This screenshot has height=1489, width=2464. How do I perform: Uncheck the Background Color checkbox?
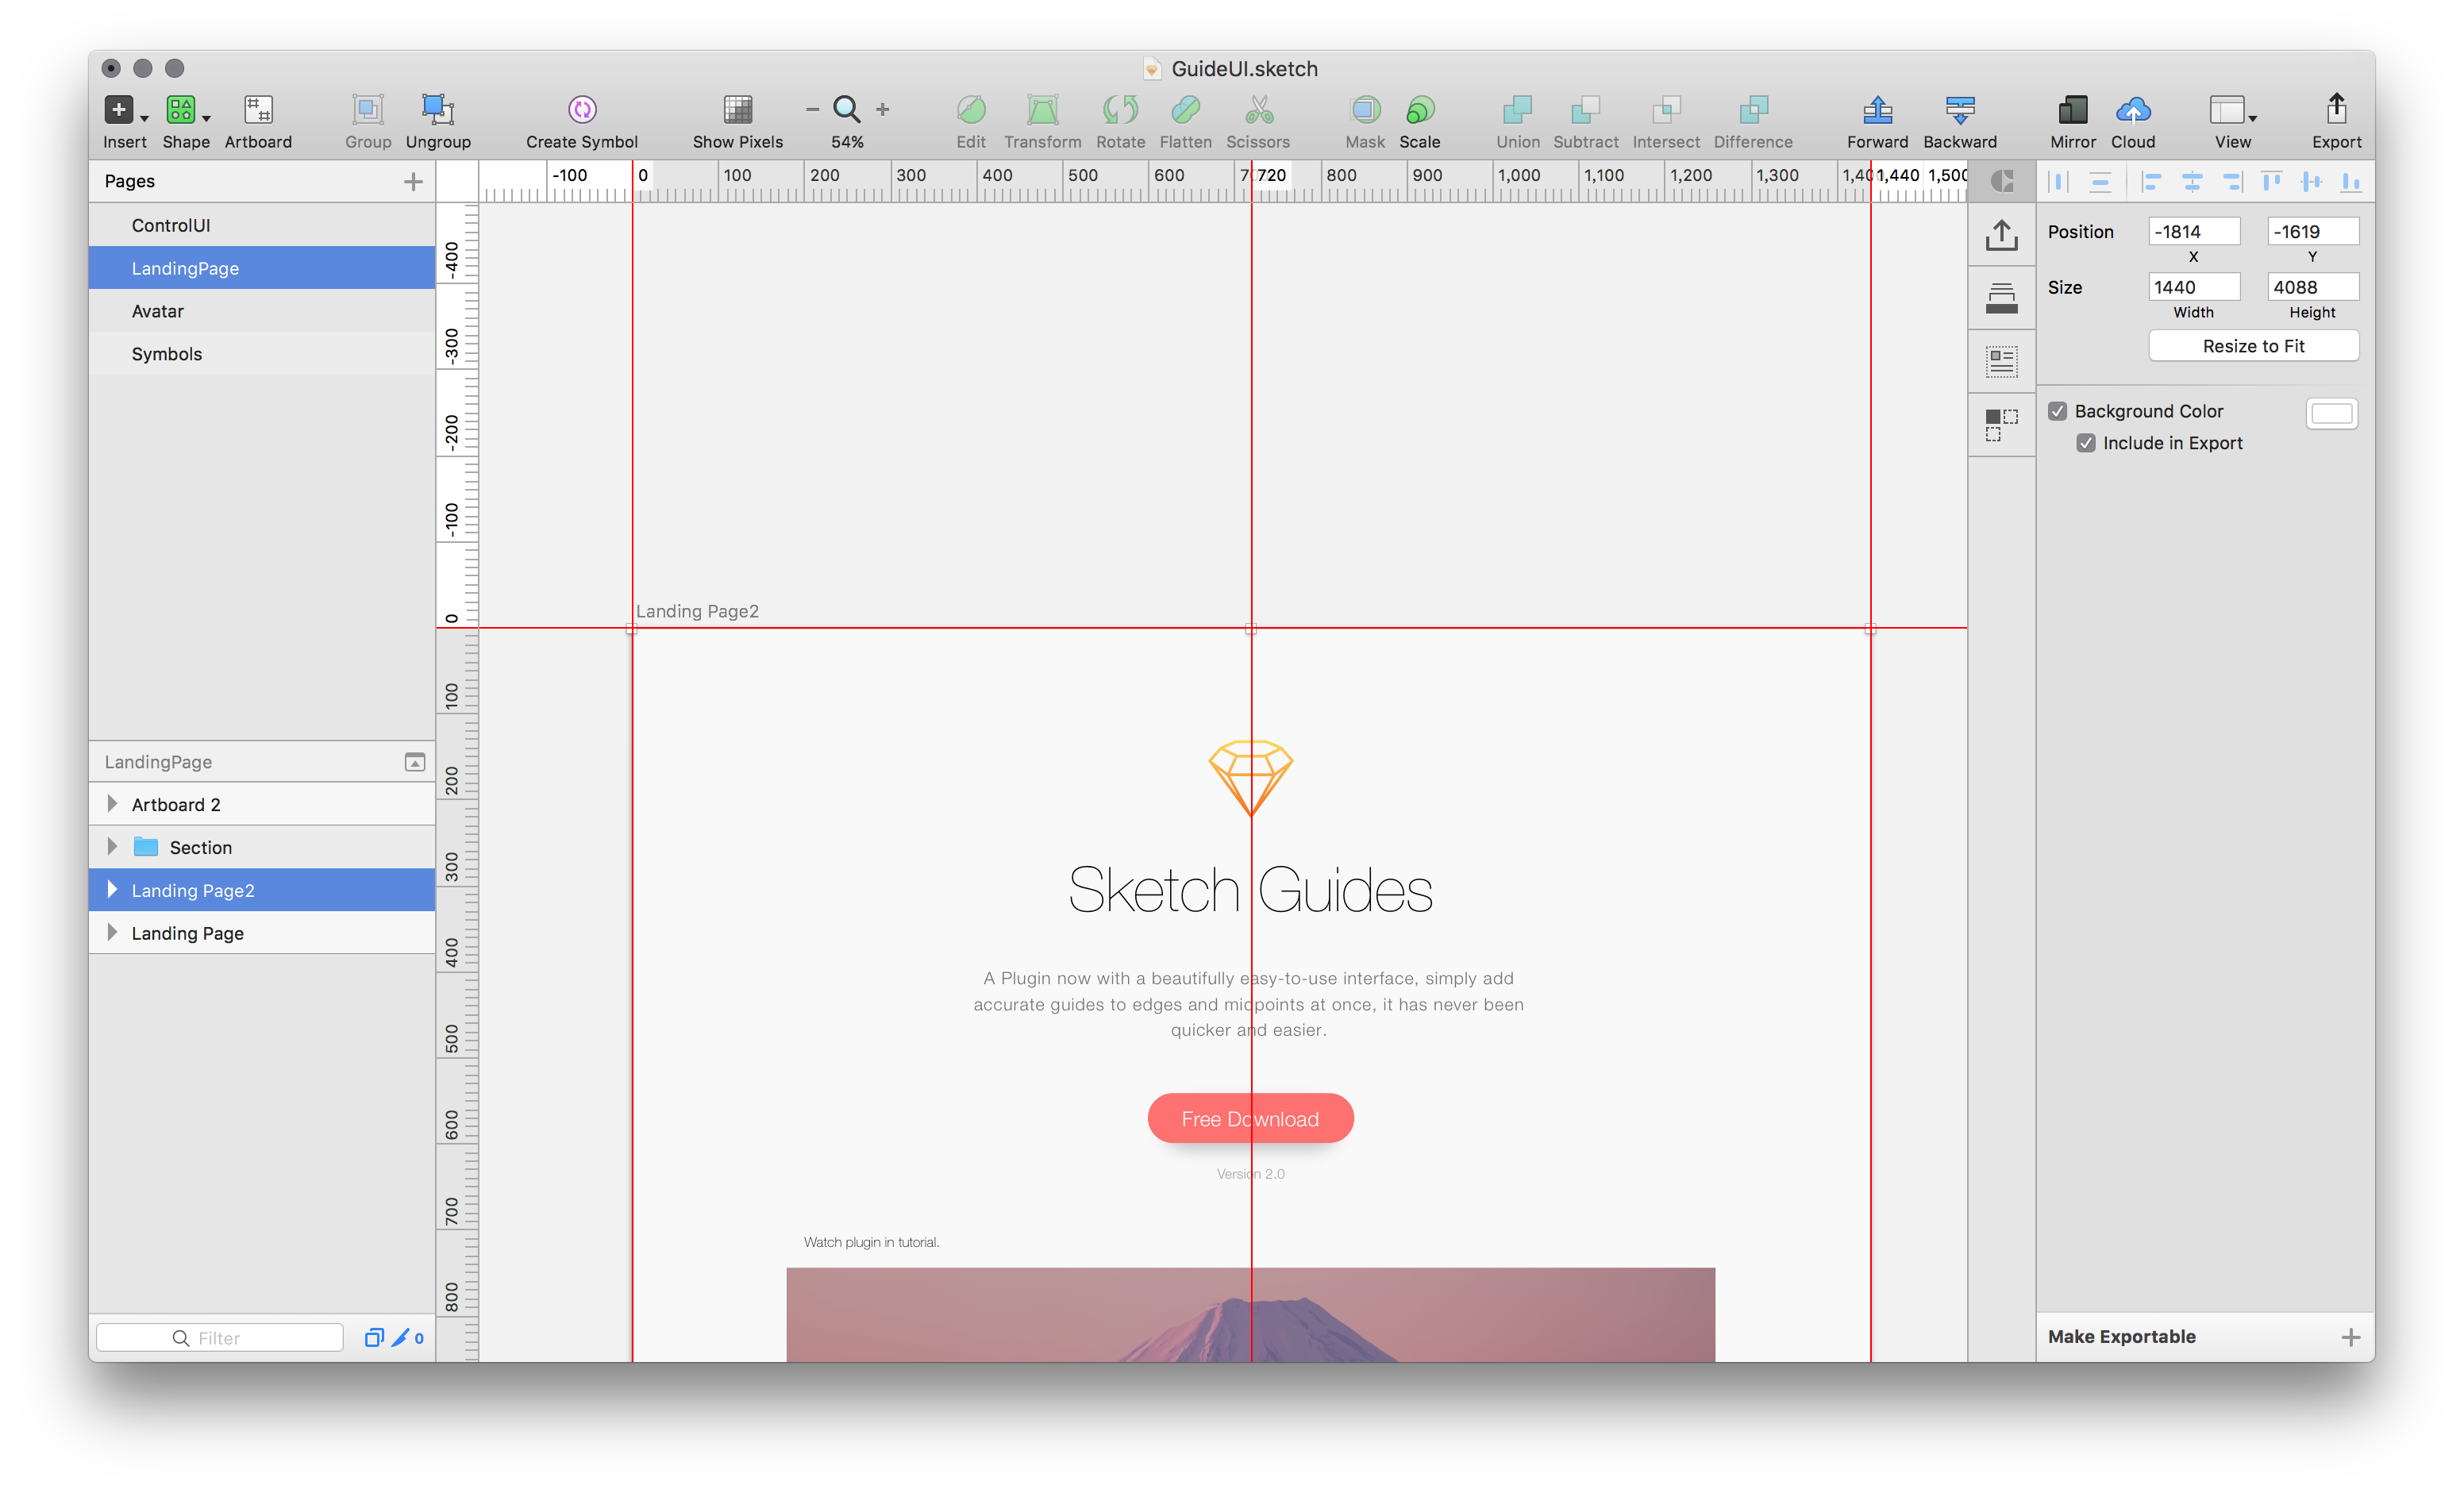point(2057,411)
